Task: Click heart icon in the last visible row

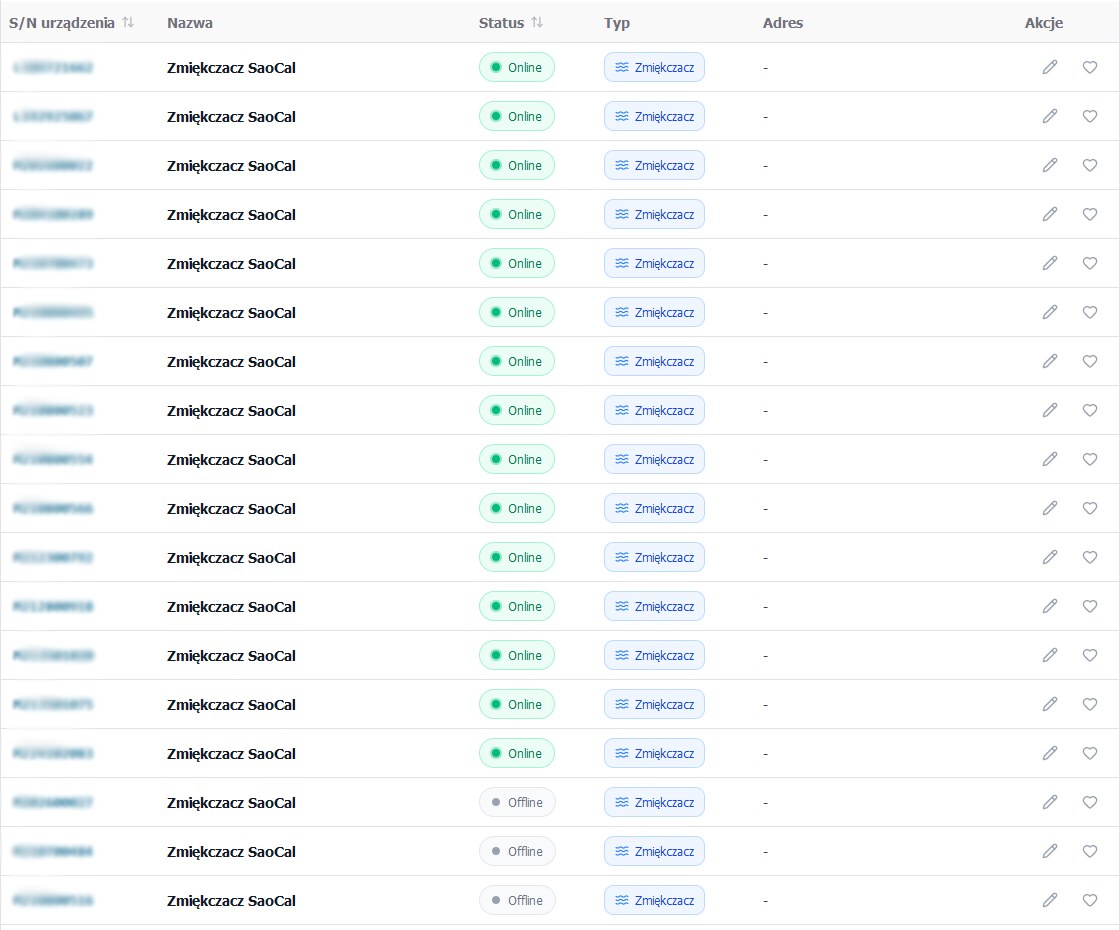Action: click(x=1090, y=900)
